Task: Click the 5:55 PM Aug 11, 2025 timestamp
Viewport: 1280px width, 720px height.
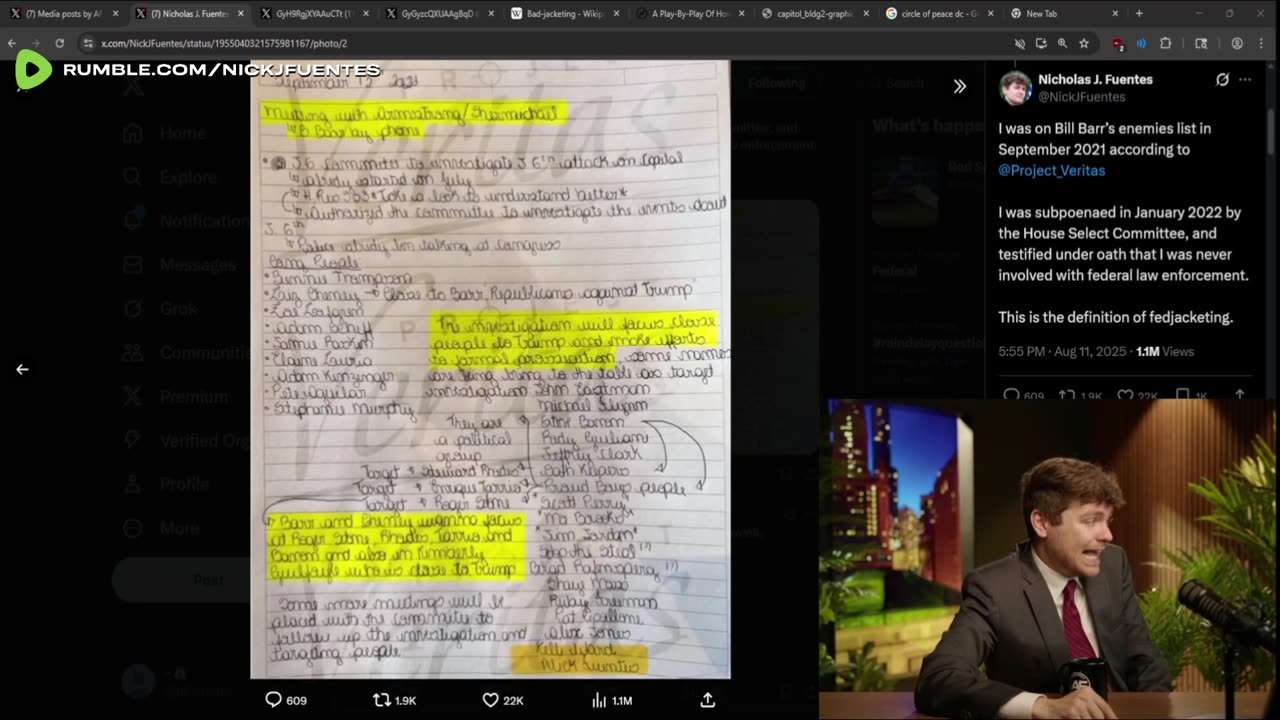Action: click(1063, 351)
